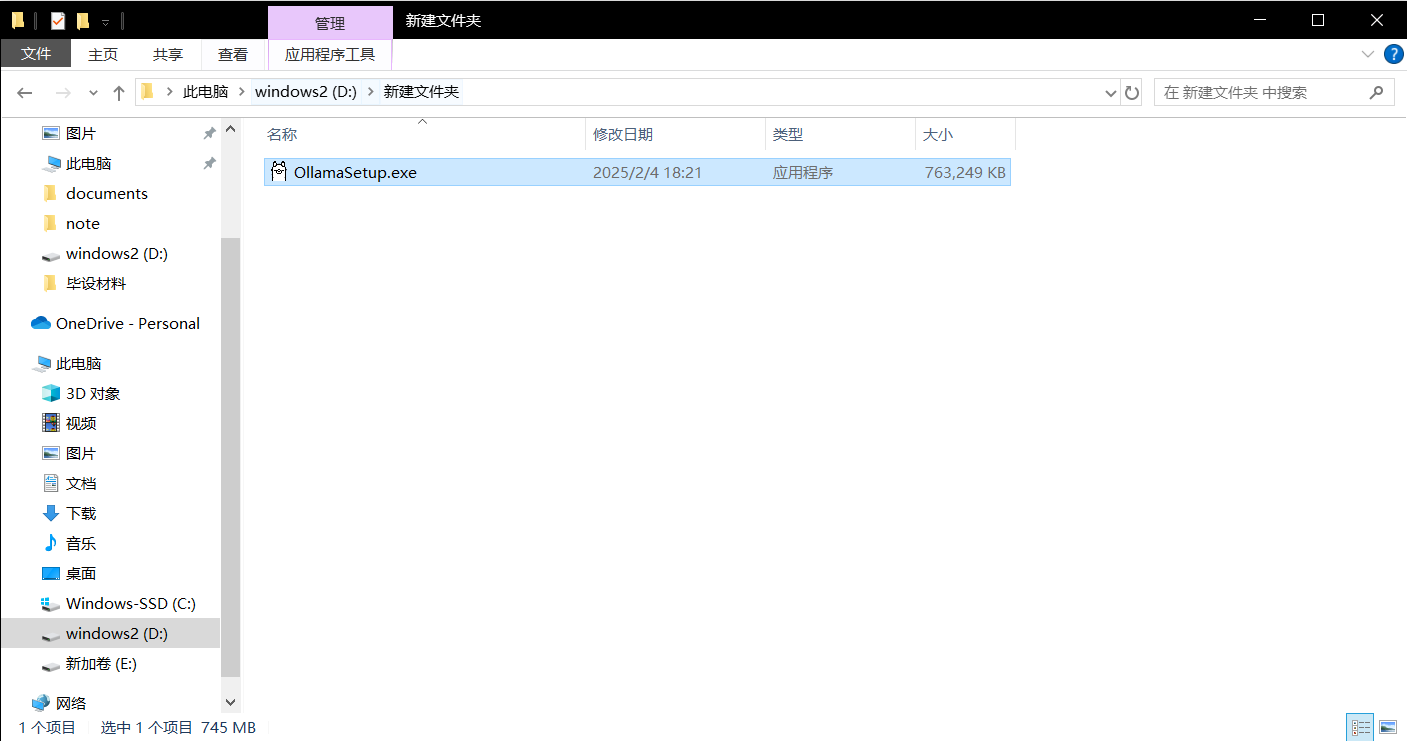
Task: Open Quick Access Toolbar customize dropdown
Action: [105, 21]
